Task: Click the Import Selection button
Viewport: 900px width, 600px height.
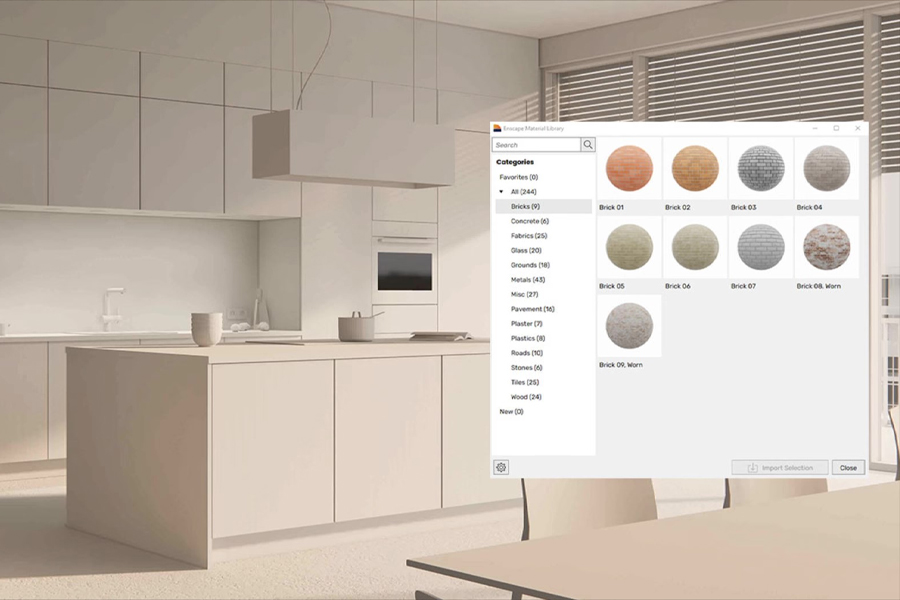Action: (x=780, y=467)
